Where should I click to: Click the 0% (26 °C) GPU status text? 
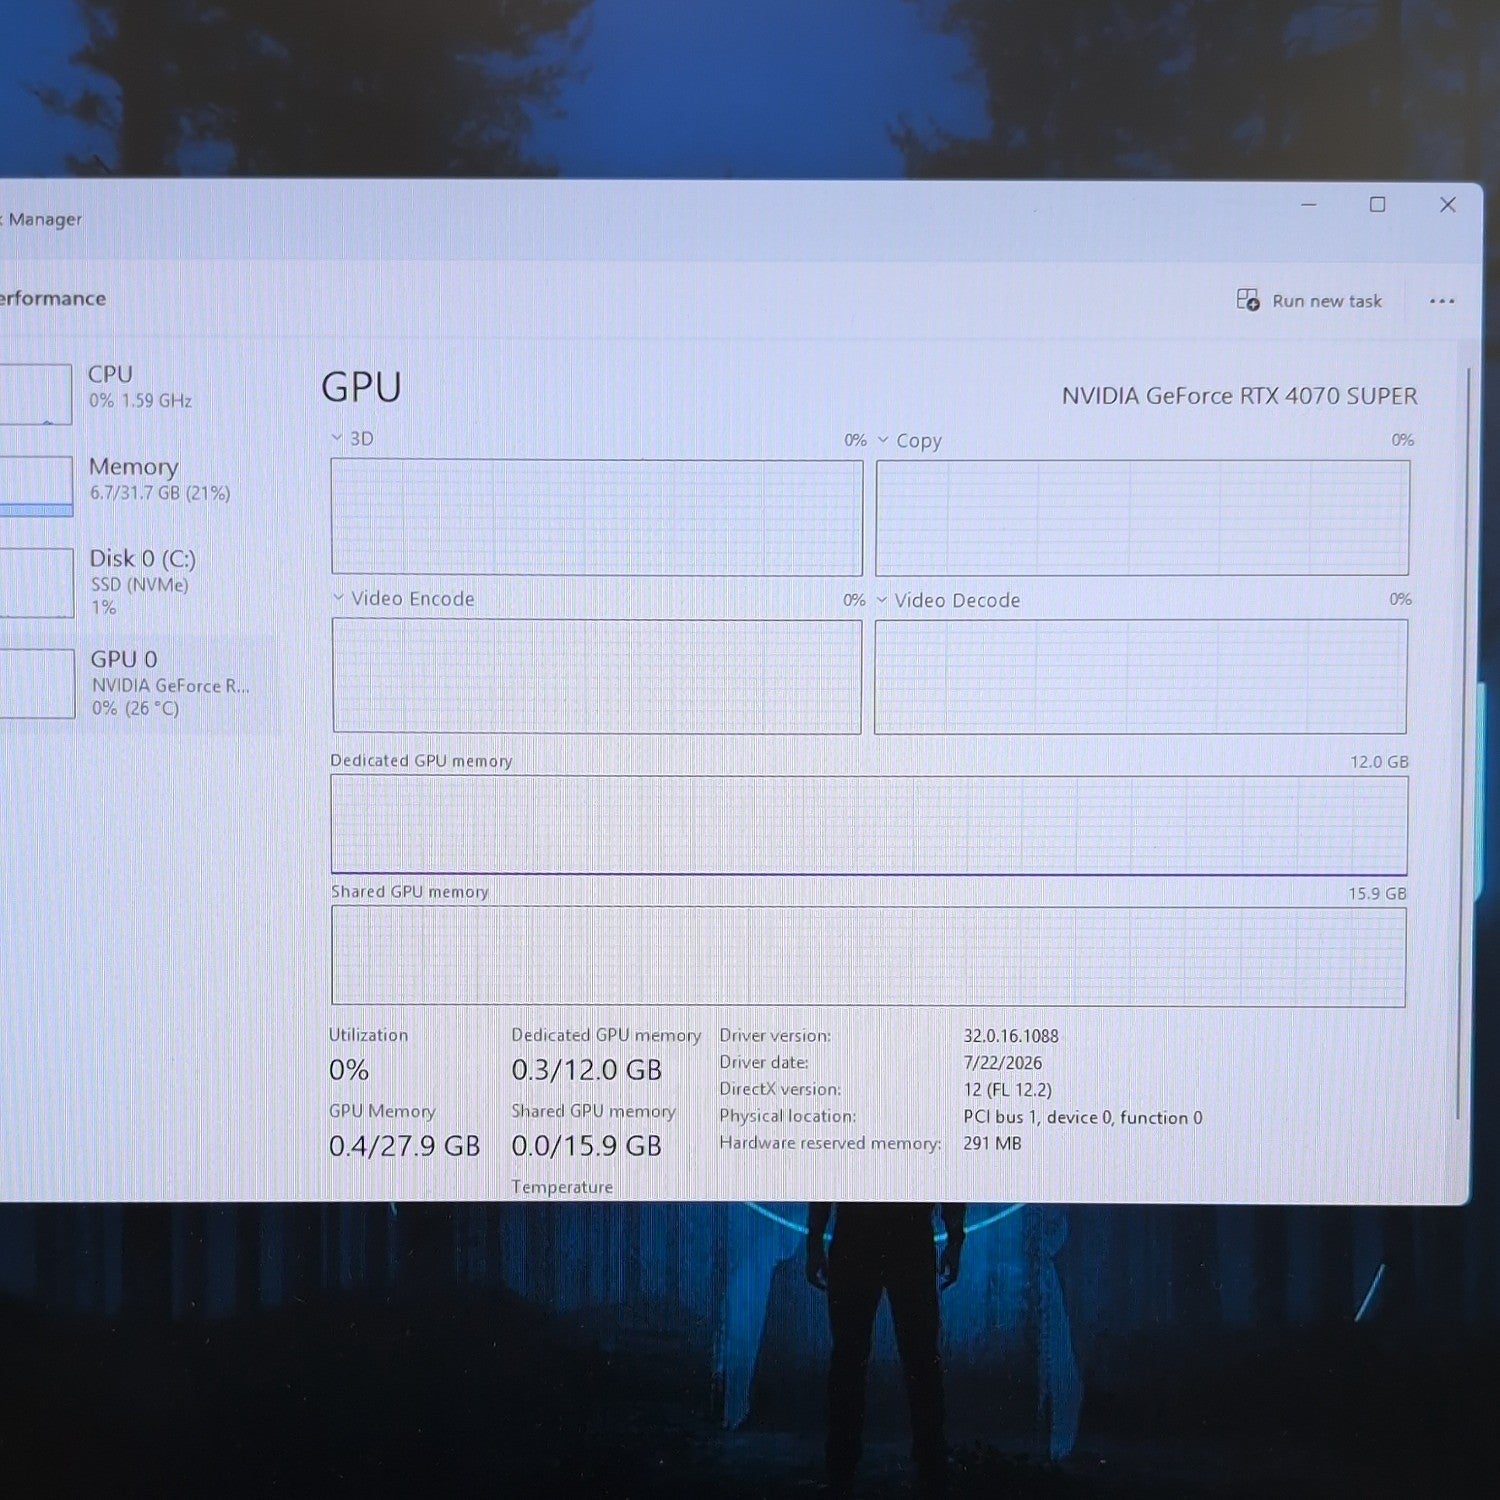(x=135, y=708)
